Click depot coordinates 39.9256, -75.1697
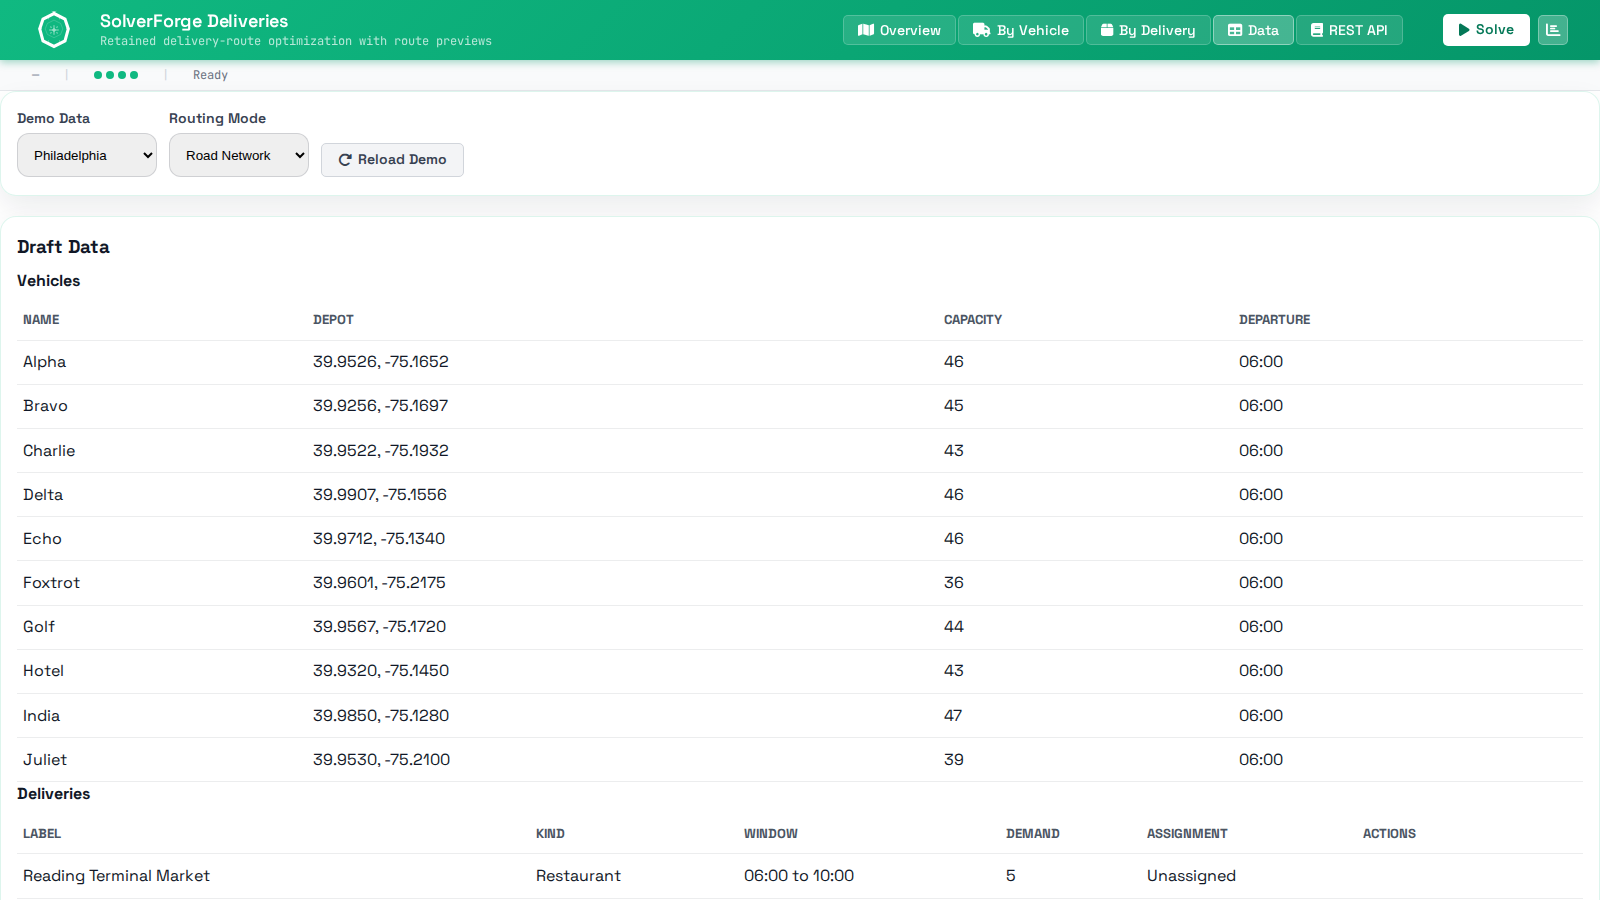 [381, 406]
